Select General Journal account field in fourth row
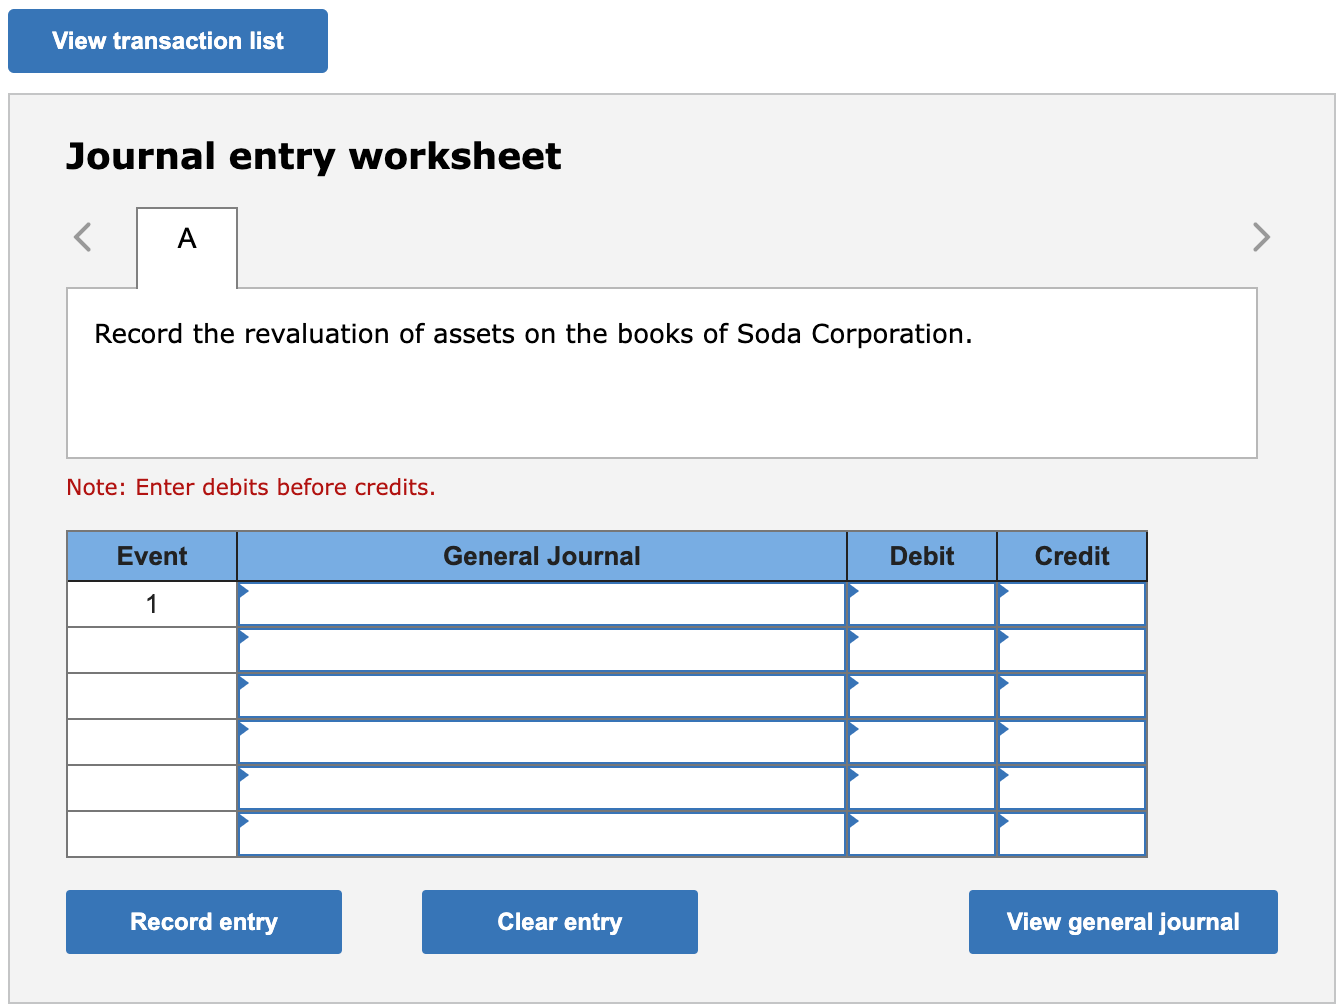The image size is (1340, 1004). click(542, 742)
